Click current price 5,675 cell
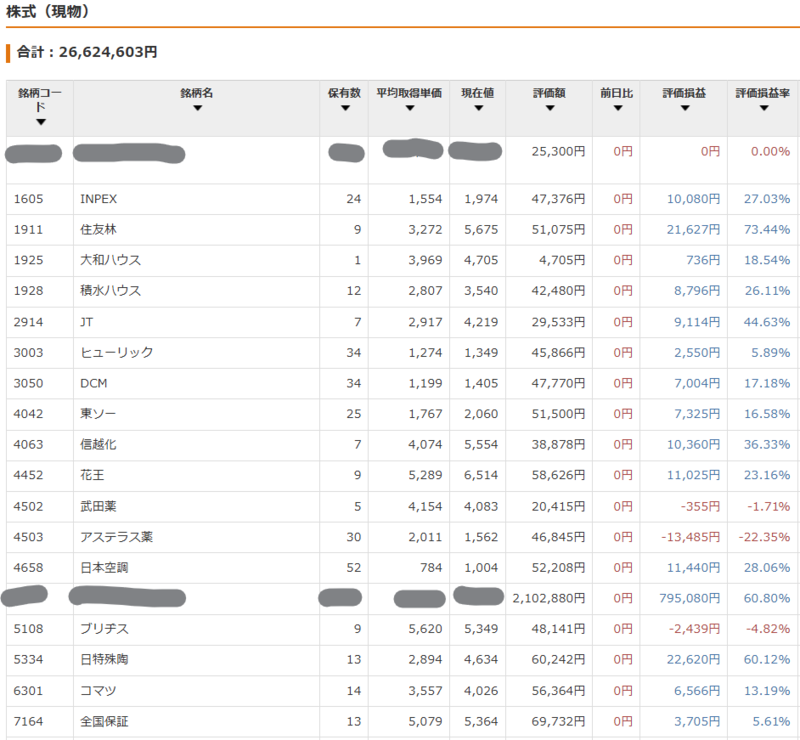Screen dimensions: 800x740 coord(481,230)
